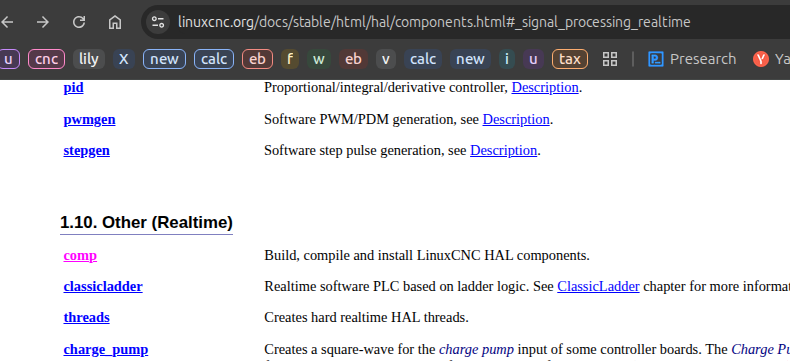Click text 'Software step pulse generation, see'
This screenshot has width=790, height=361.
point(365,151)
